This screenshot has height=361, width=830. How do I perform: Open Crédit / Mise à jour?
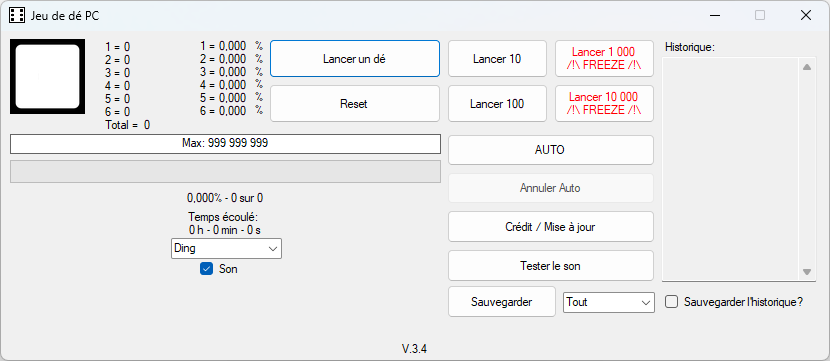pos(551,227)
